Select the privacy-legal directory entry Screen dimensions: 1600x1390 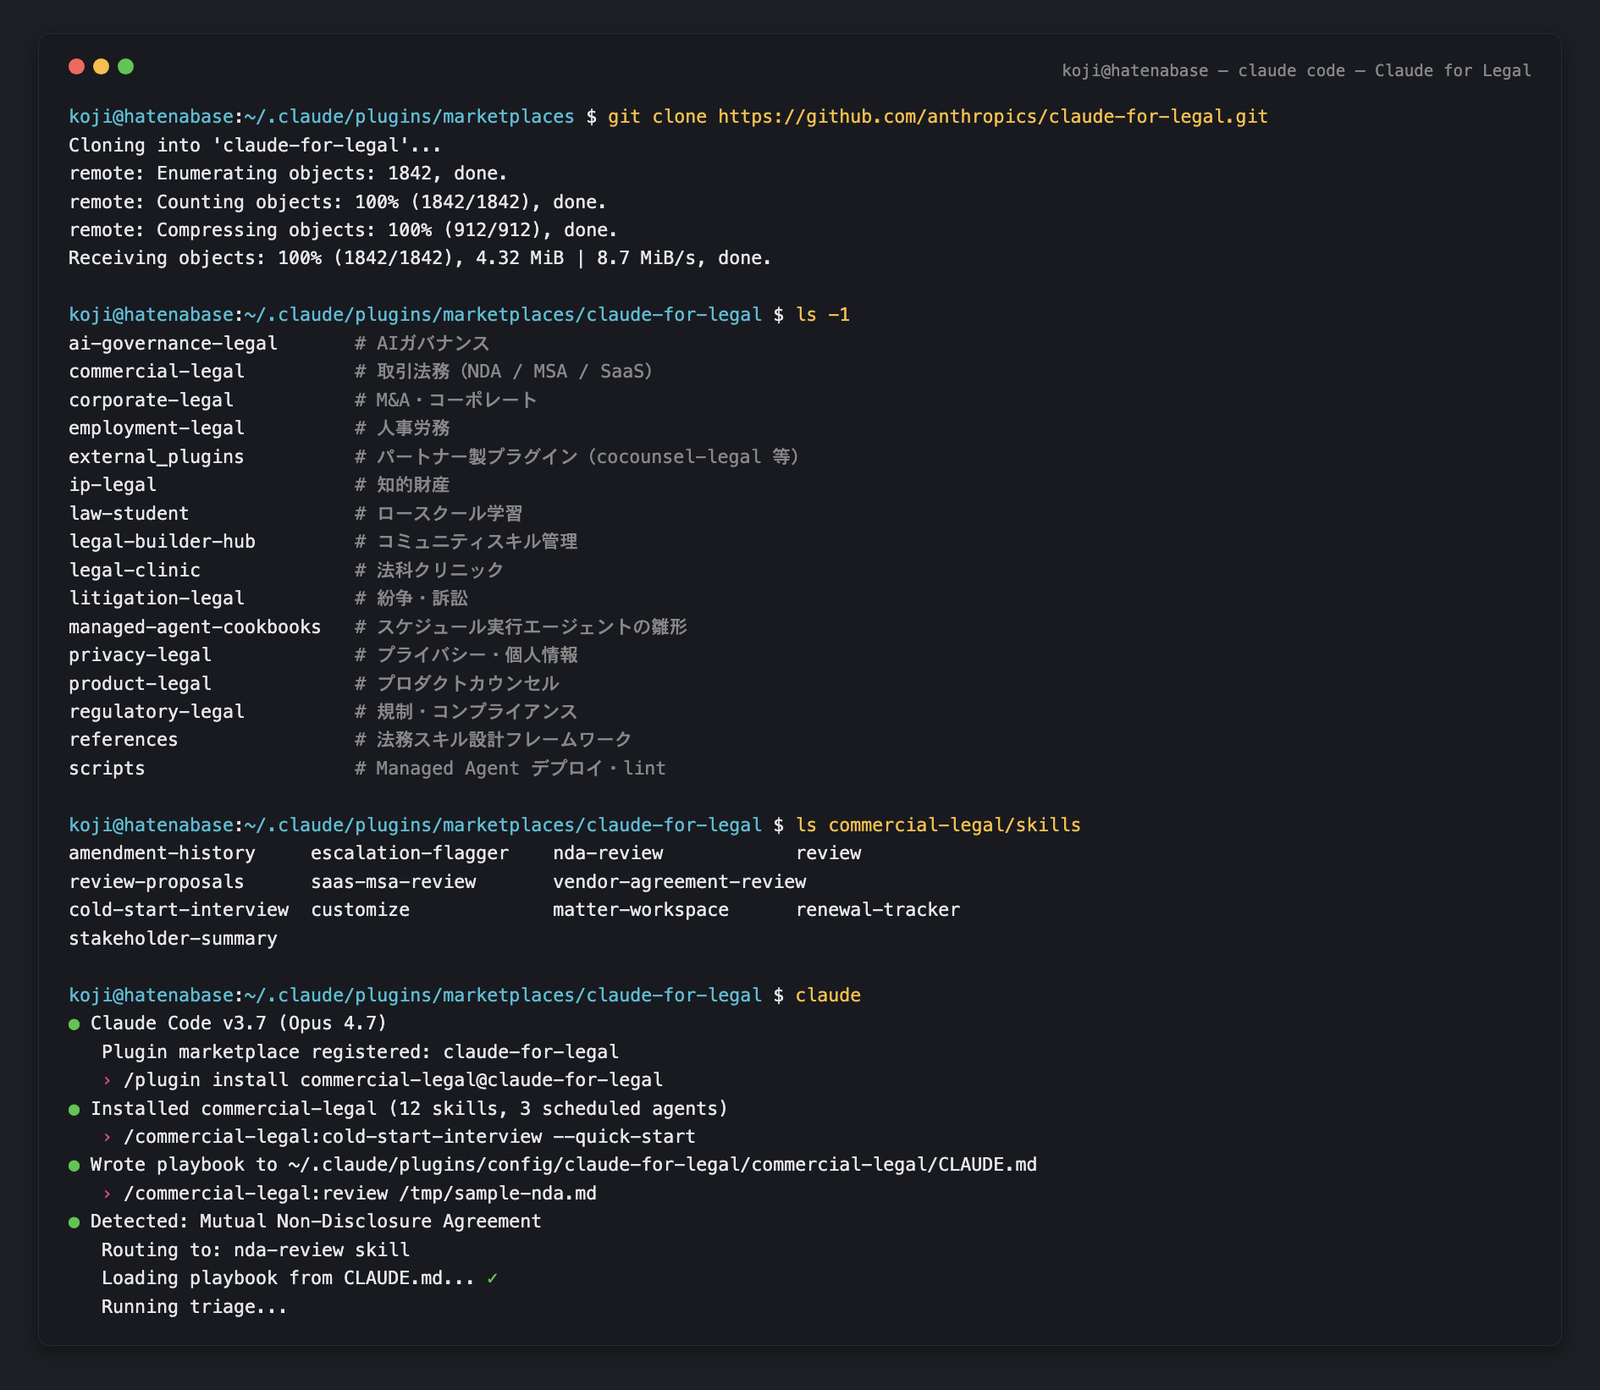tap(140, 655)
